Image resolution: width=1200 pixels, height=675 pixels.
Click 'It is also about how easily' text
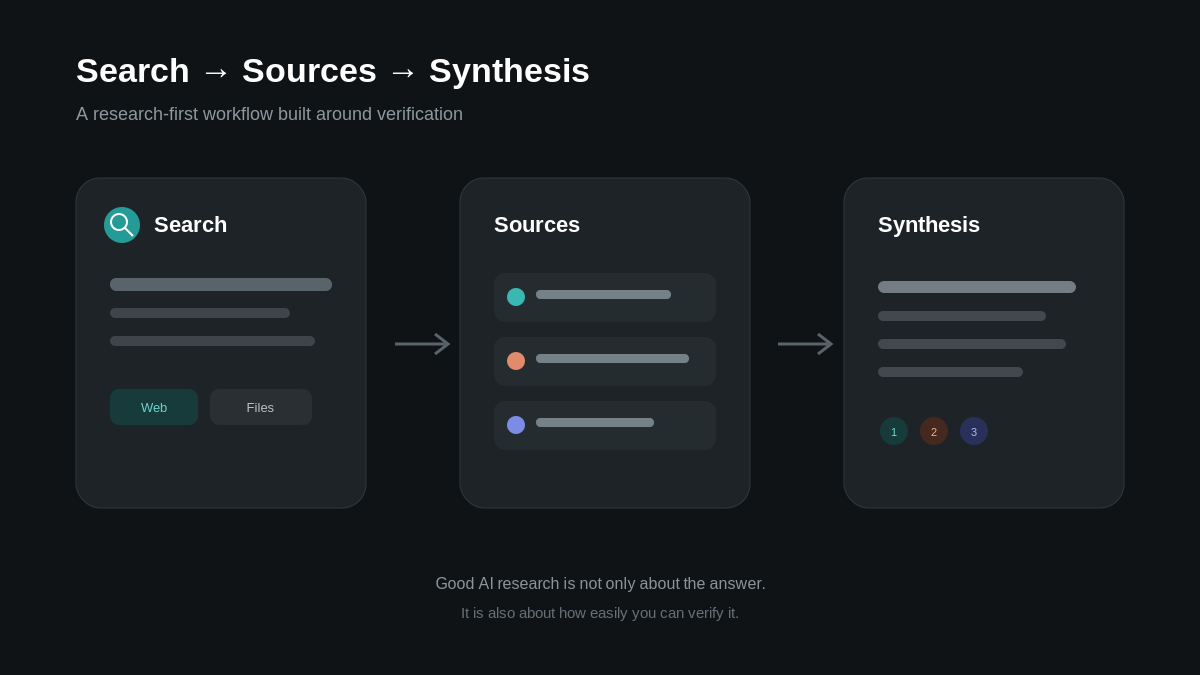(600, 612)
